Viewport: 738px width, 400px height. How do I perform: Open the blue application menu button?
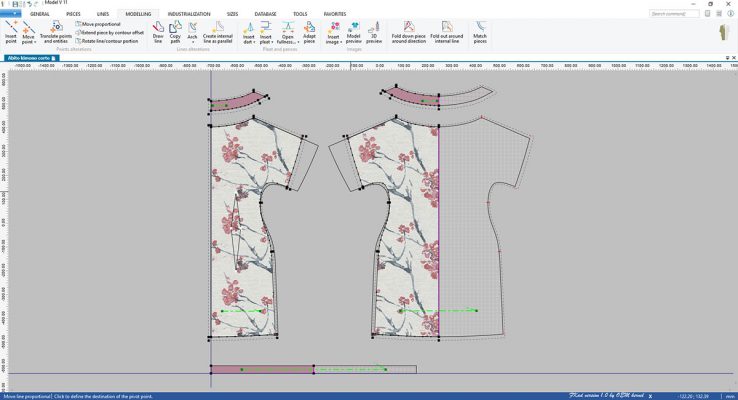click(10, 14)
